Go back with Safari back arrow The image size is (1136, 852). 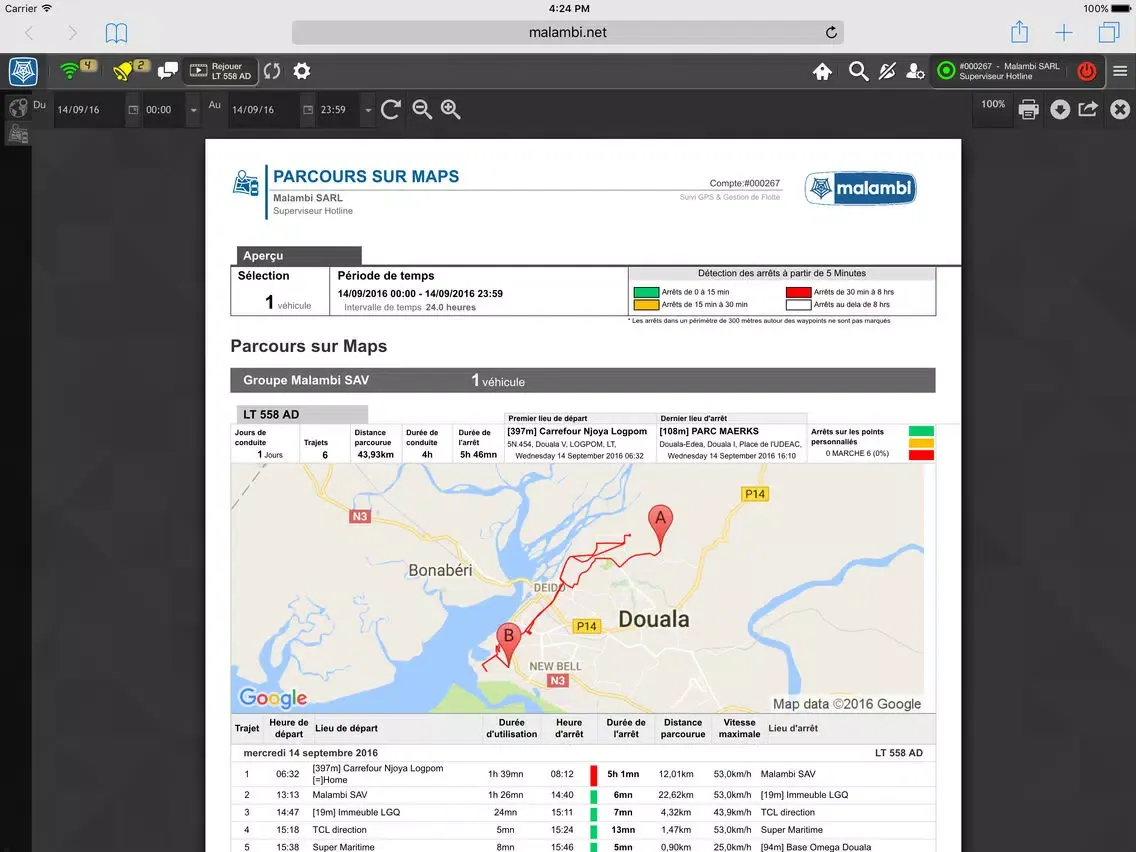29,33
